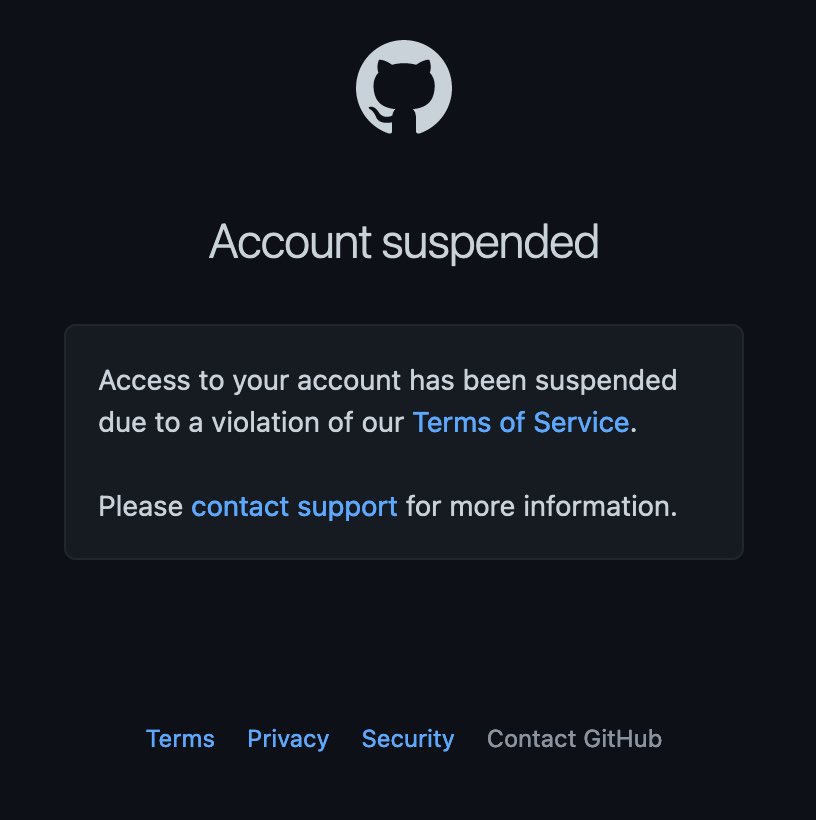Click the word violation in the message

click(258, 422)
